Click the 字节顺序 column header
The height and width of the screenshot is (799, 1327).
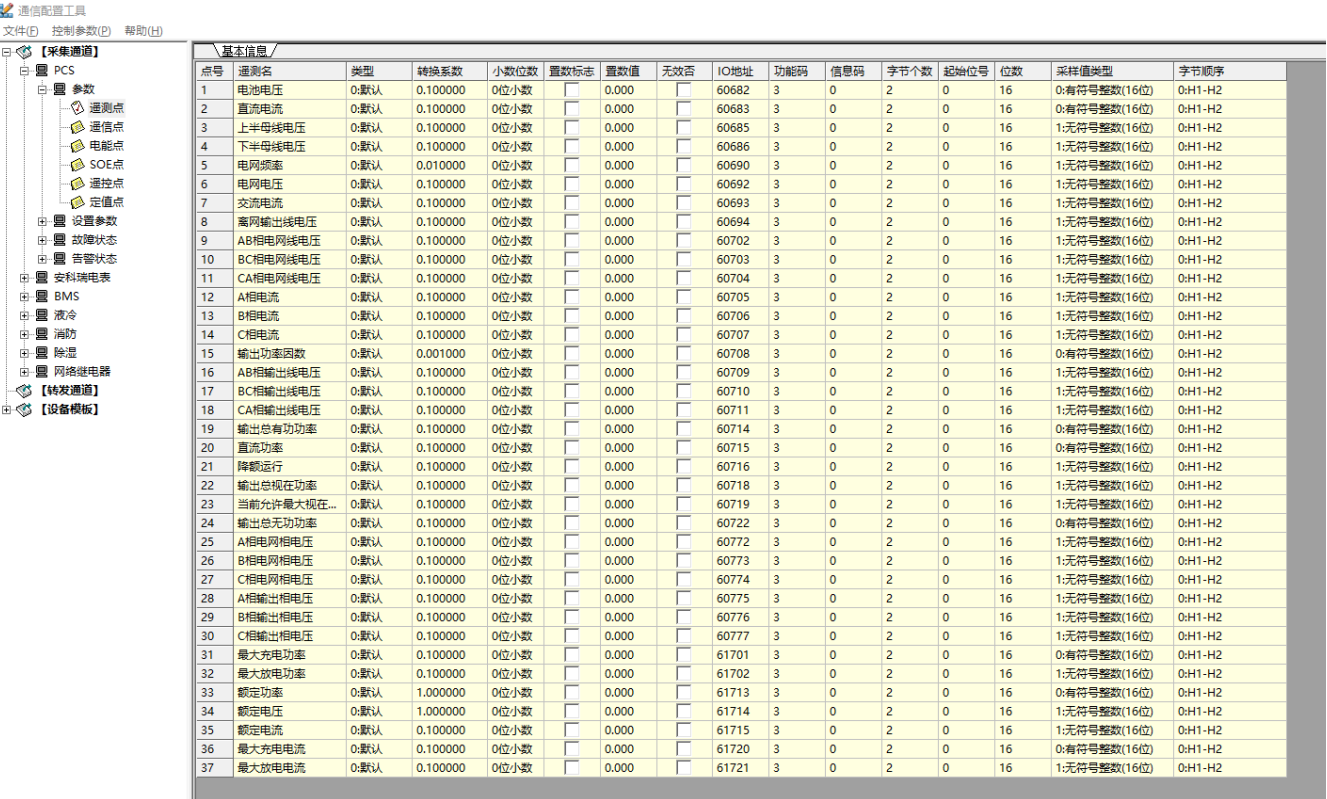[1230, 72]
